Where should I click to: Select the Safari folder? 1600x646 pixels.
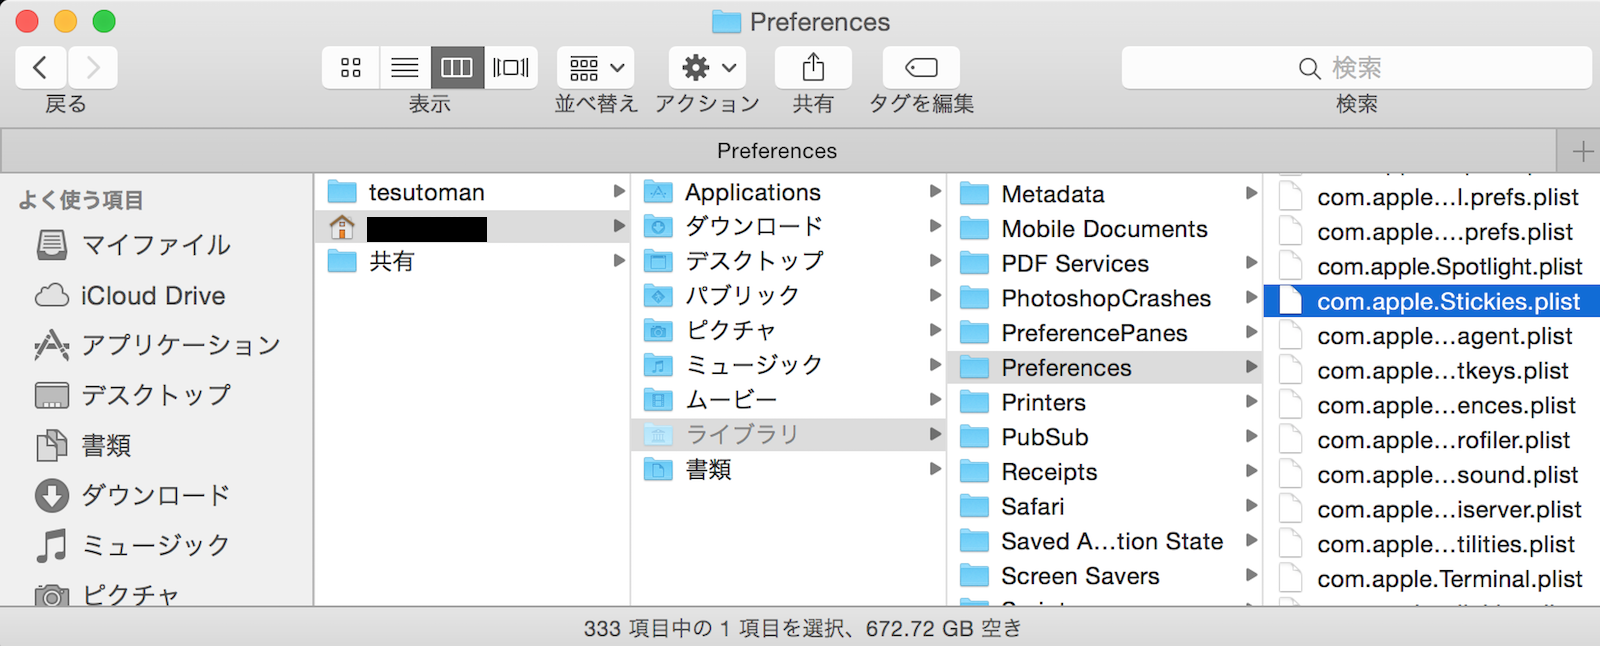1032,507
